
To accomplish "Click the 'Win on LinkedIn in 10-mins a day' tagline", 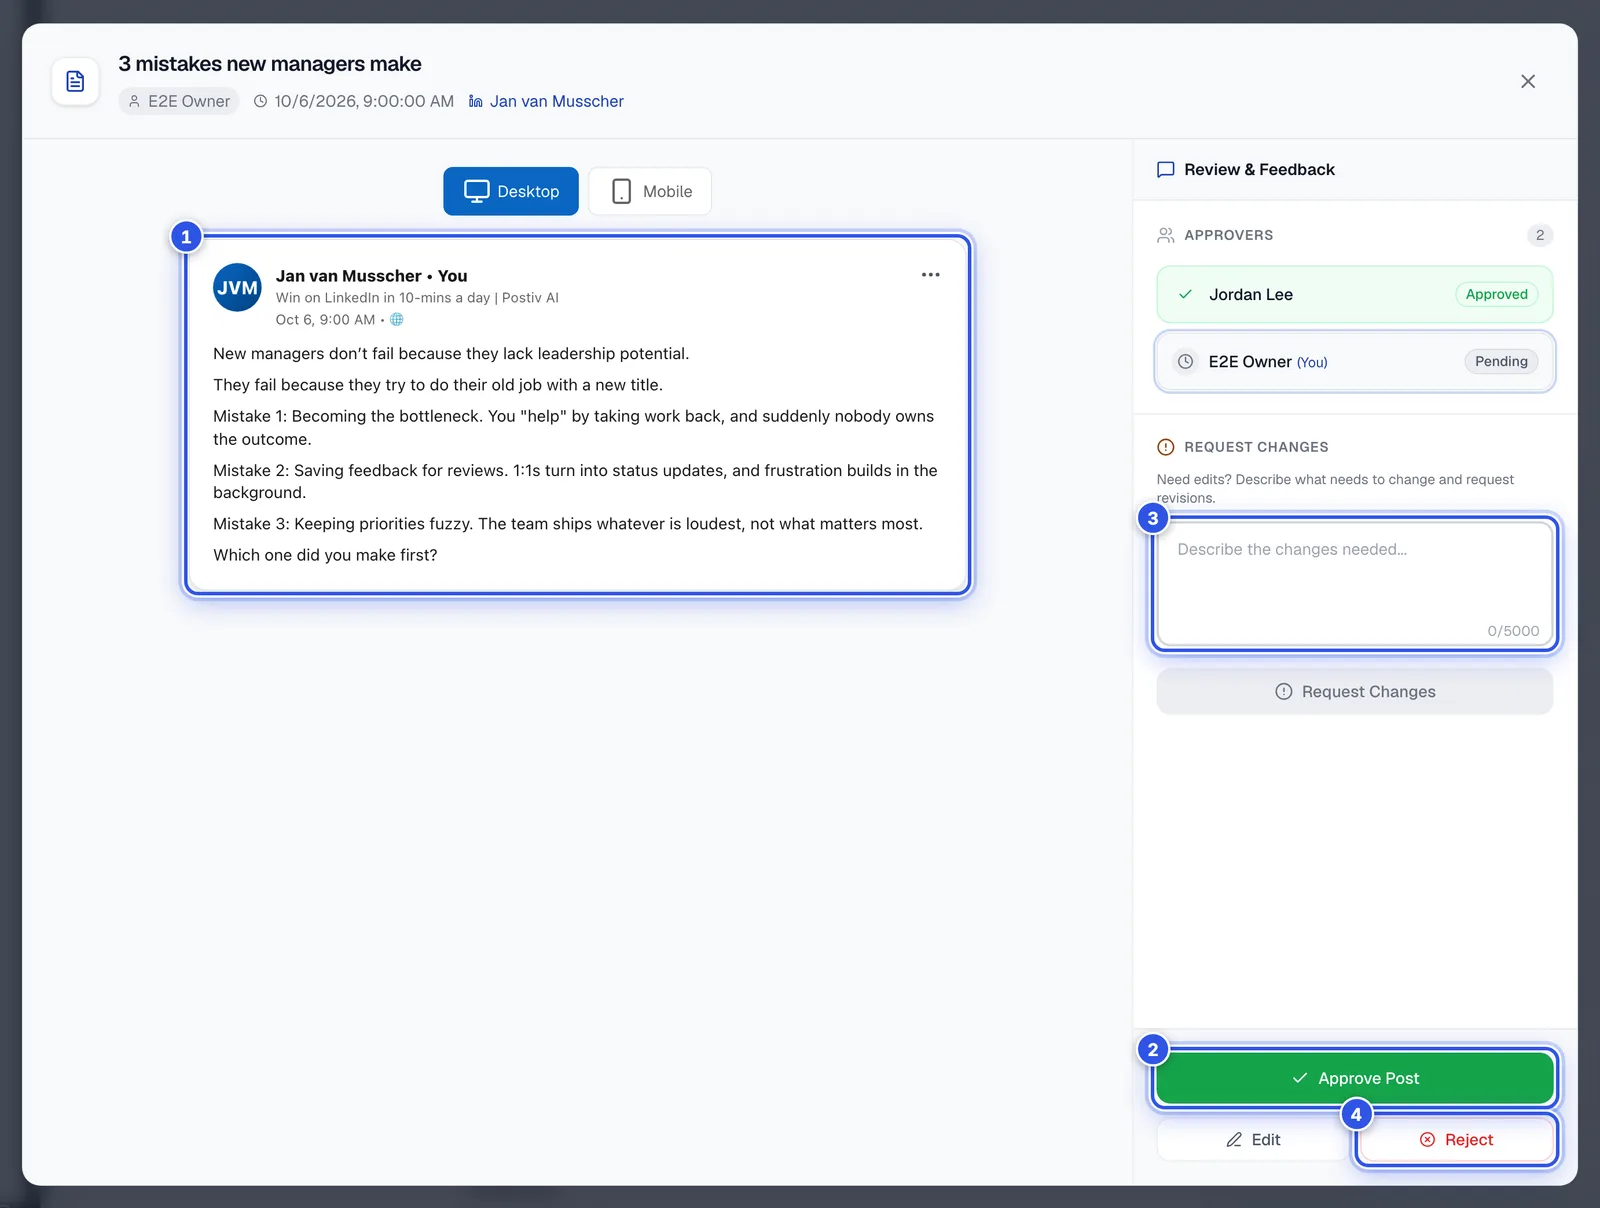I will tap(417, 298).
